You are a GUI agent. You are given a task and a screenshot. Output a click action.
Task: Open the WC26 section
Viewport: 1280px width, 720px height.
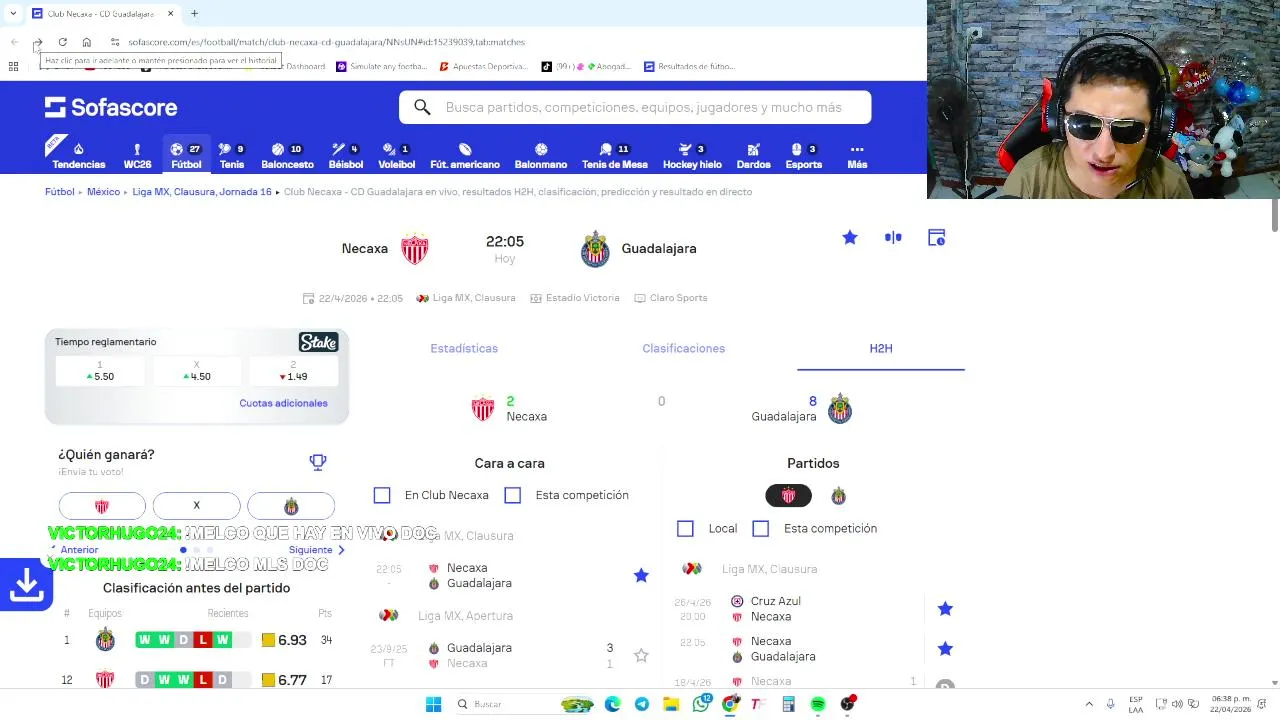[x=137, y=156]
